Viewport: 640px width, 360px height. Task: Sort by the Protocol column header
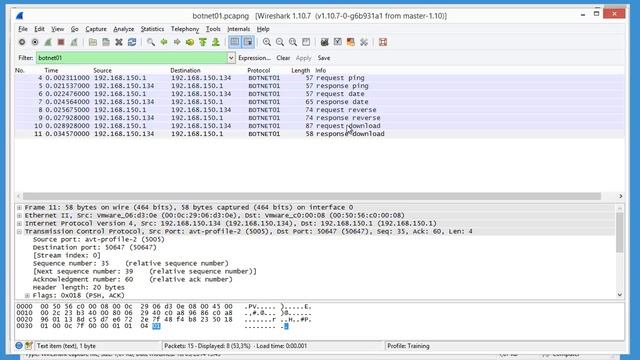tap(259, 70)
